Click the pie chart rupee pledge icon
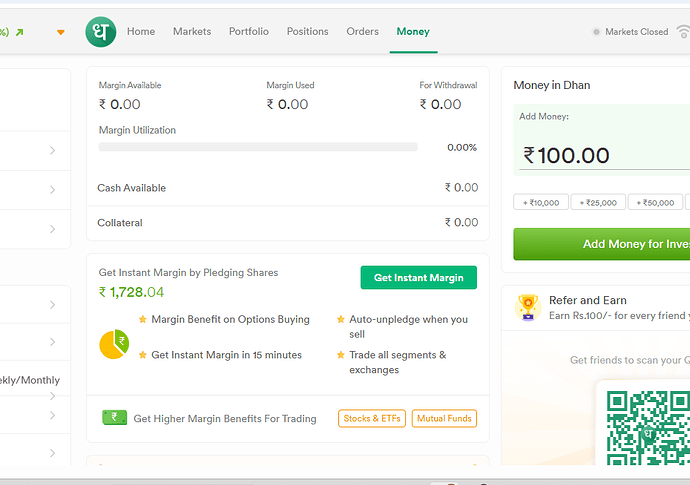The height and width of the screenshot is (485, 690). coord(114,344)
